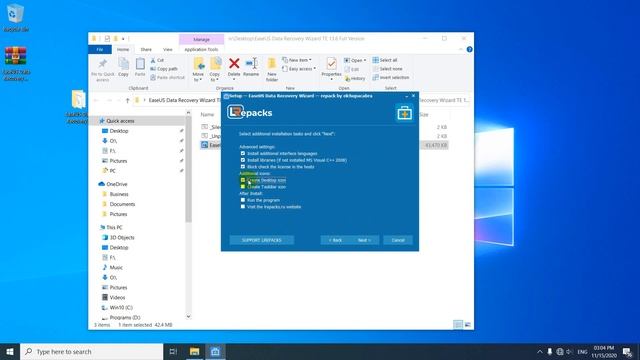Go up one folder level in Explorer
Screen dimensions: 640x360
click(127, 100)
